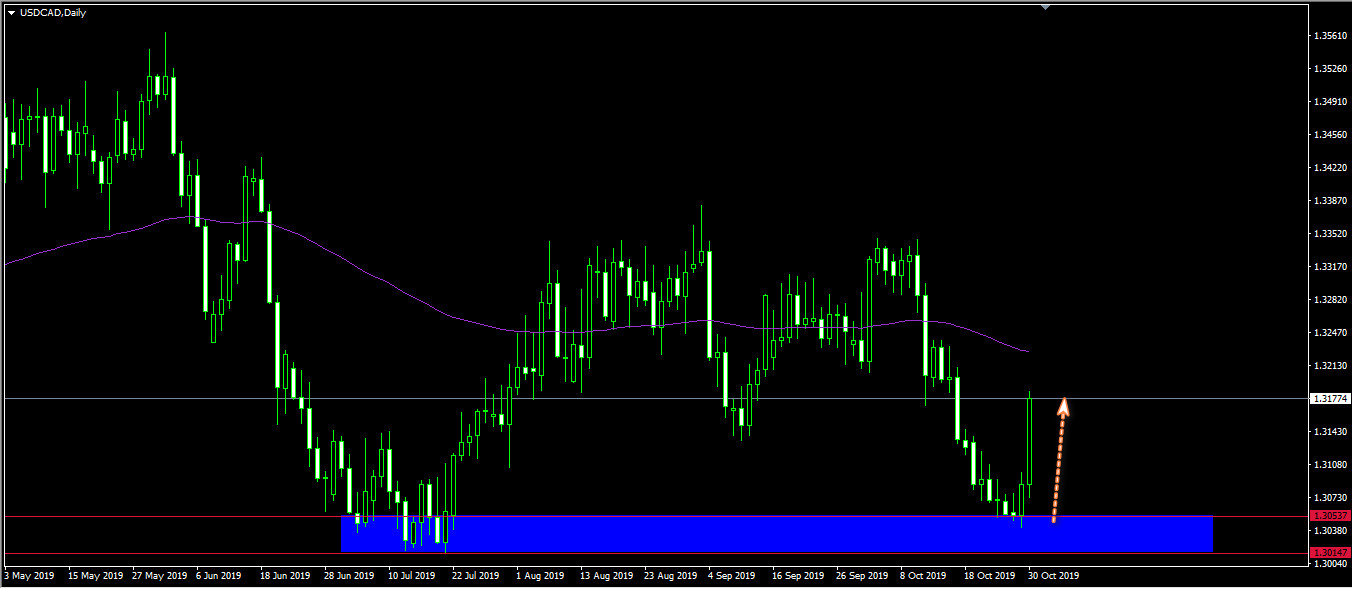This screenshot has height=589, width=1352.
Task: Click the 30 Oct 2019 date label
Action: tap(1054, 576)
